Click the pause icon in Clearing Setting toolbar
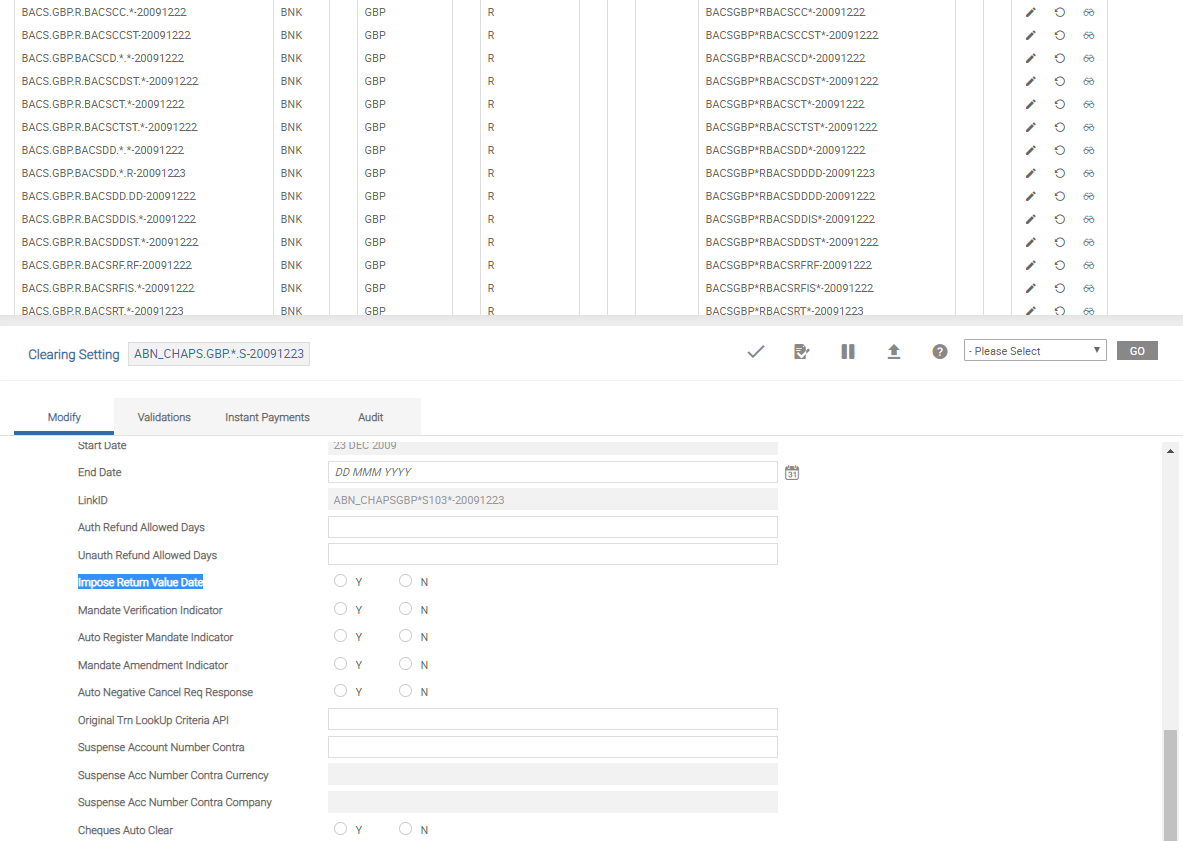Viewport: 1183px width, 841px height. [848, 351]
